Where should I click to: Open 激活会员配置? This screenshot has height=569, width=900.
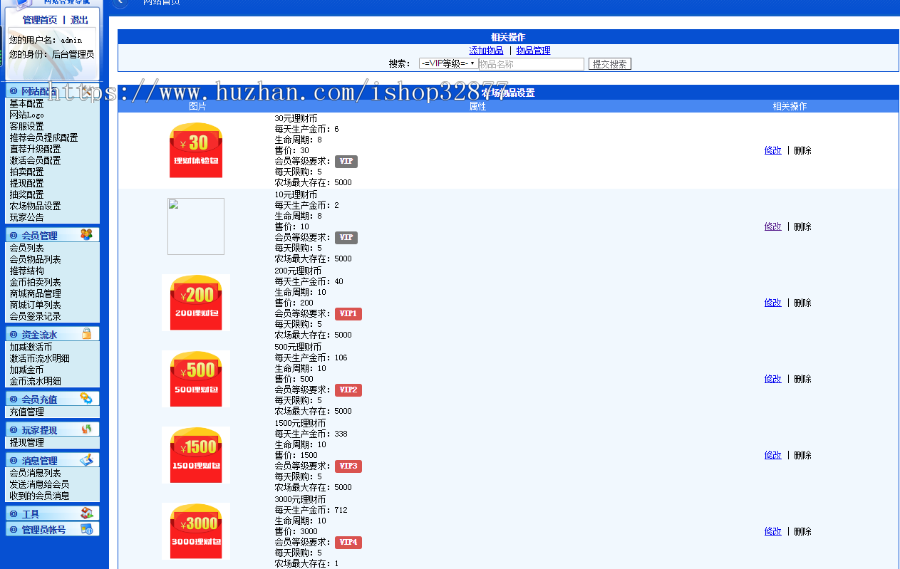click(x=35, y=161)
